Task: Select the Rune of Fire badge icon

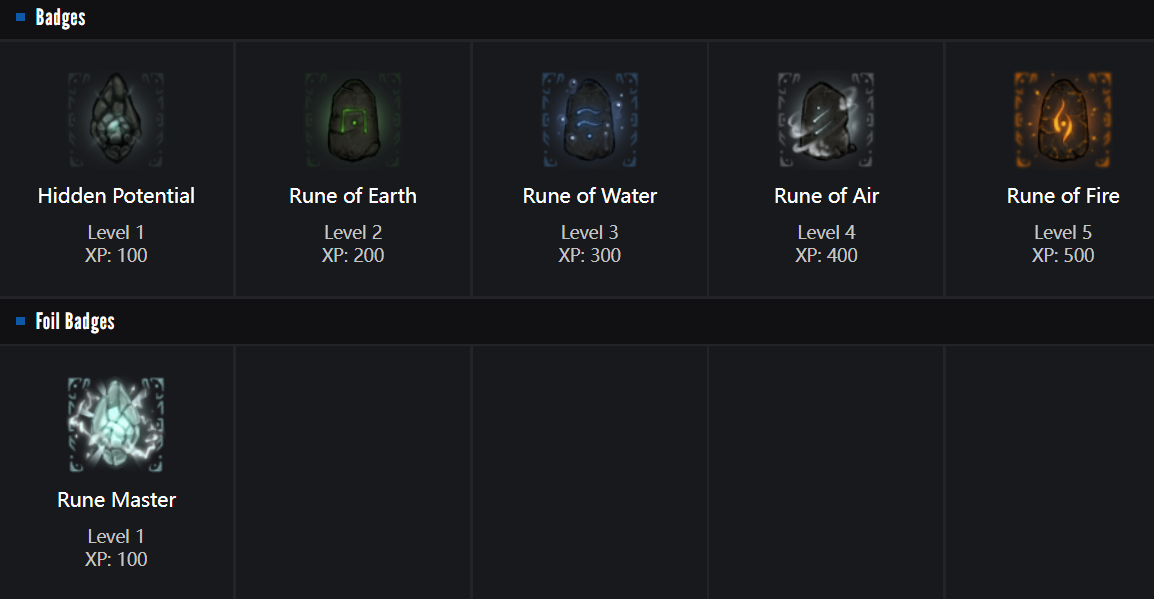Action: [1063, 120]
